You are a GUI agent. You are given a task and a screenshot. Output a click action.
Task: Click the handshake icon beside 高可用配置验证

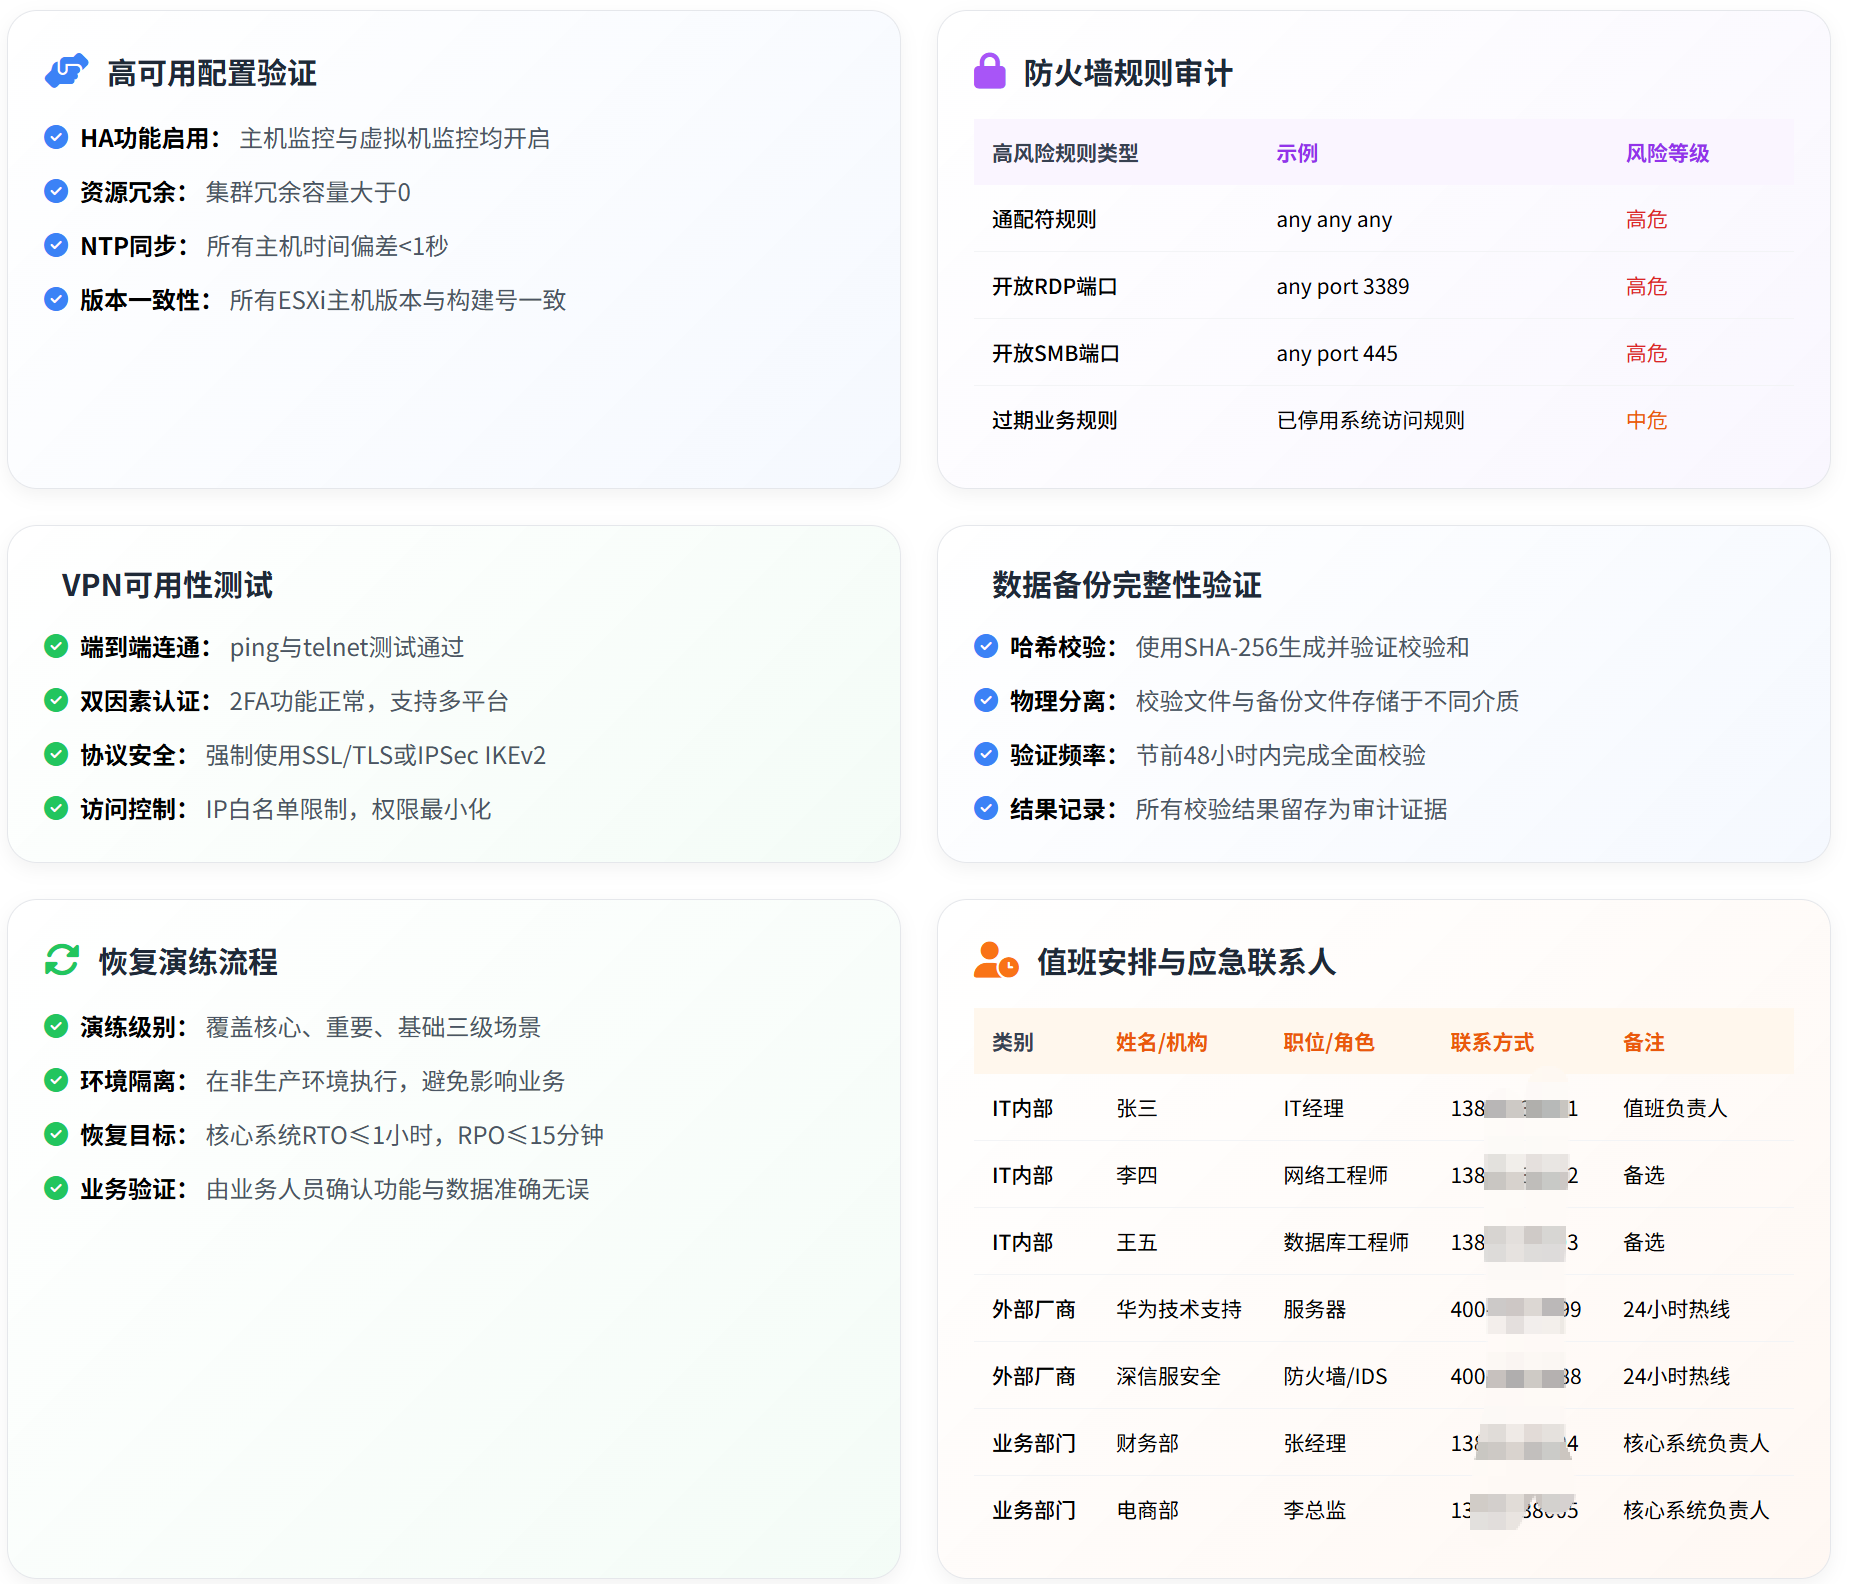(x=66, y=72)
